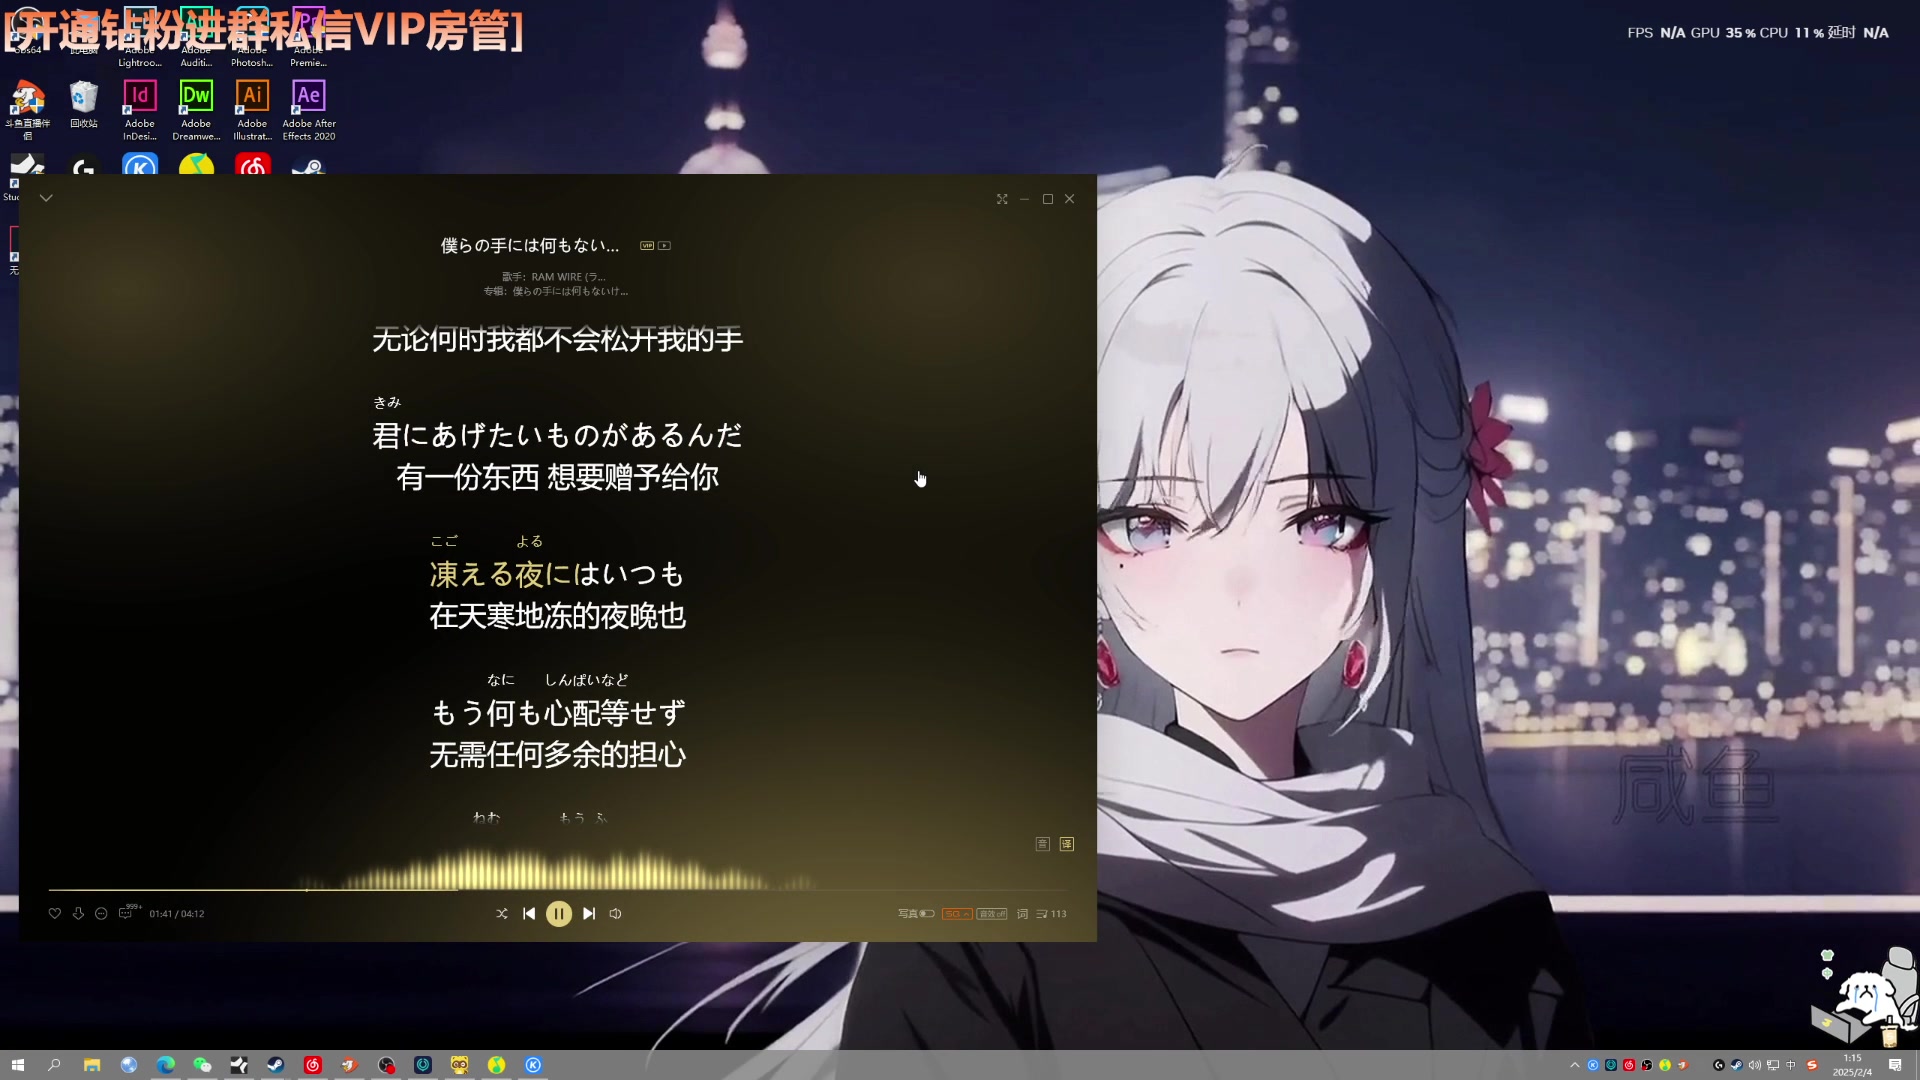Screen dimensions: 1920x1080
Task: Open the playlist queue showing 113
Action: pyautogui.click(x=1052, y=913)
